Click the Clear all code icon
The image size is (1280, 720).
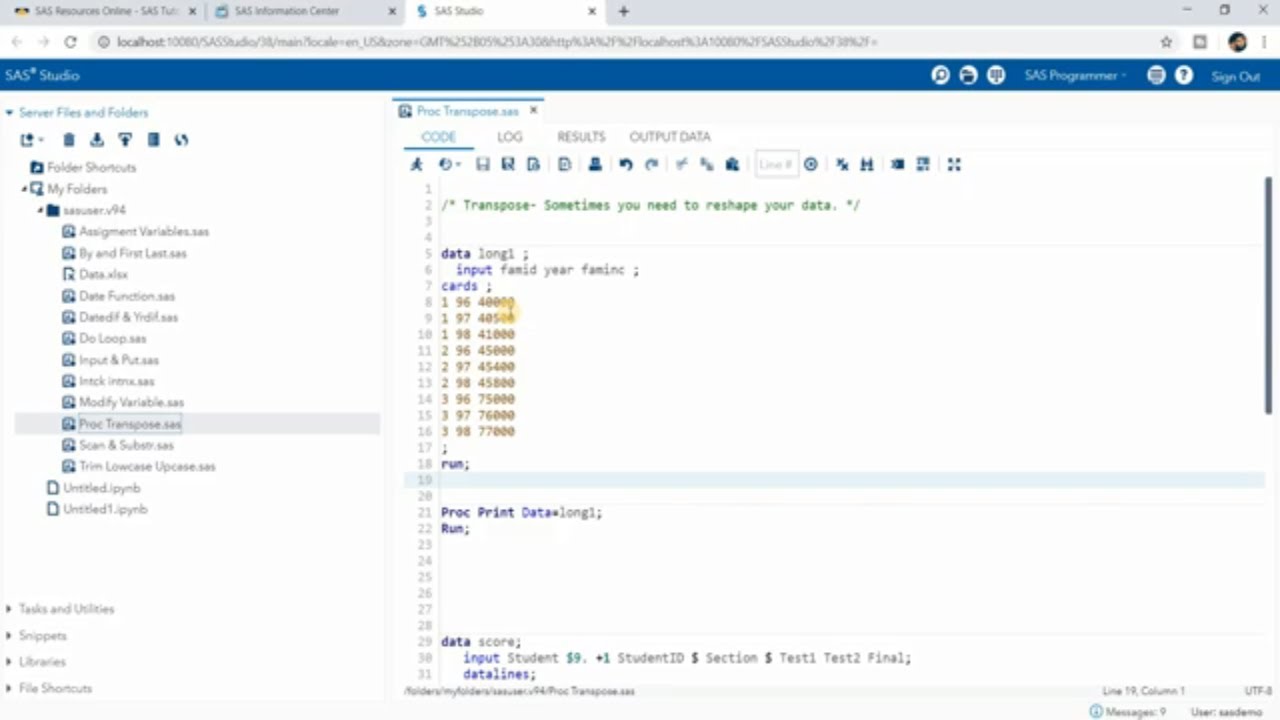(x=842, y=164)
